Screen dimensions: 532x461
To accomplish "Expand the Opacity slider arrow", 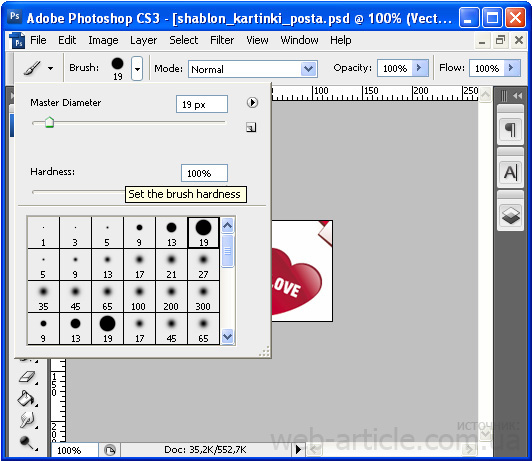I will pos(420,68).
